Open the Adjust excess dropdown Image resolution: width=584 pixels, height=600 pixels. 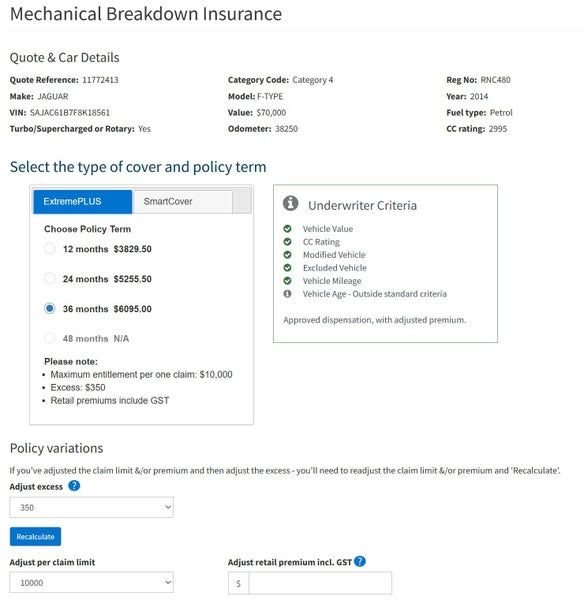(x=91, y=507)
